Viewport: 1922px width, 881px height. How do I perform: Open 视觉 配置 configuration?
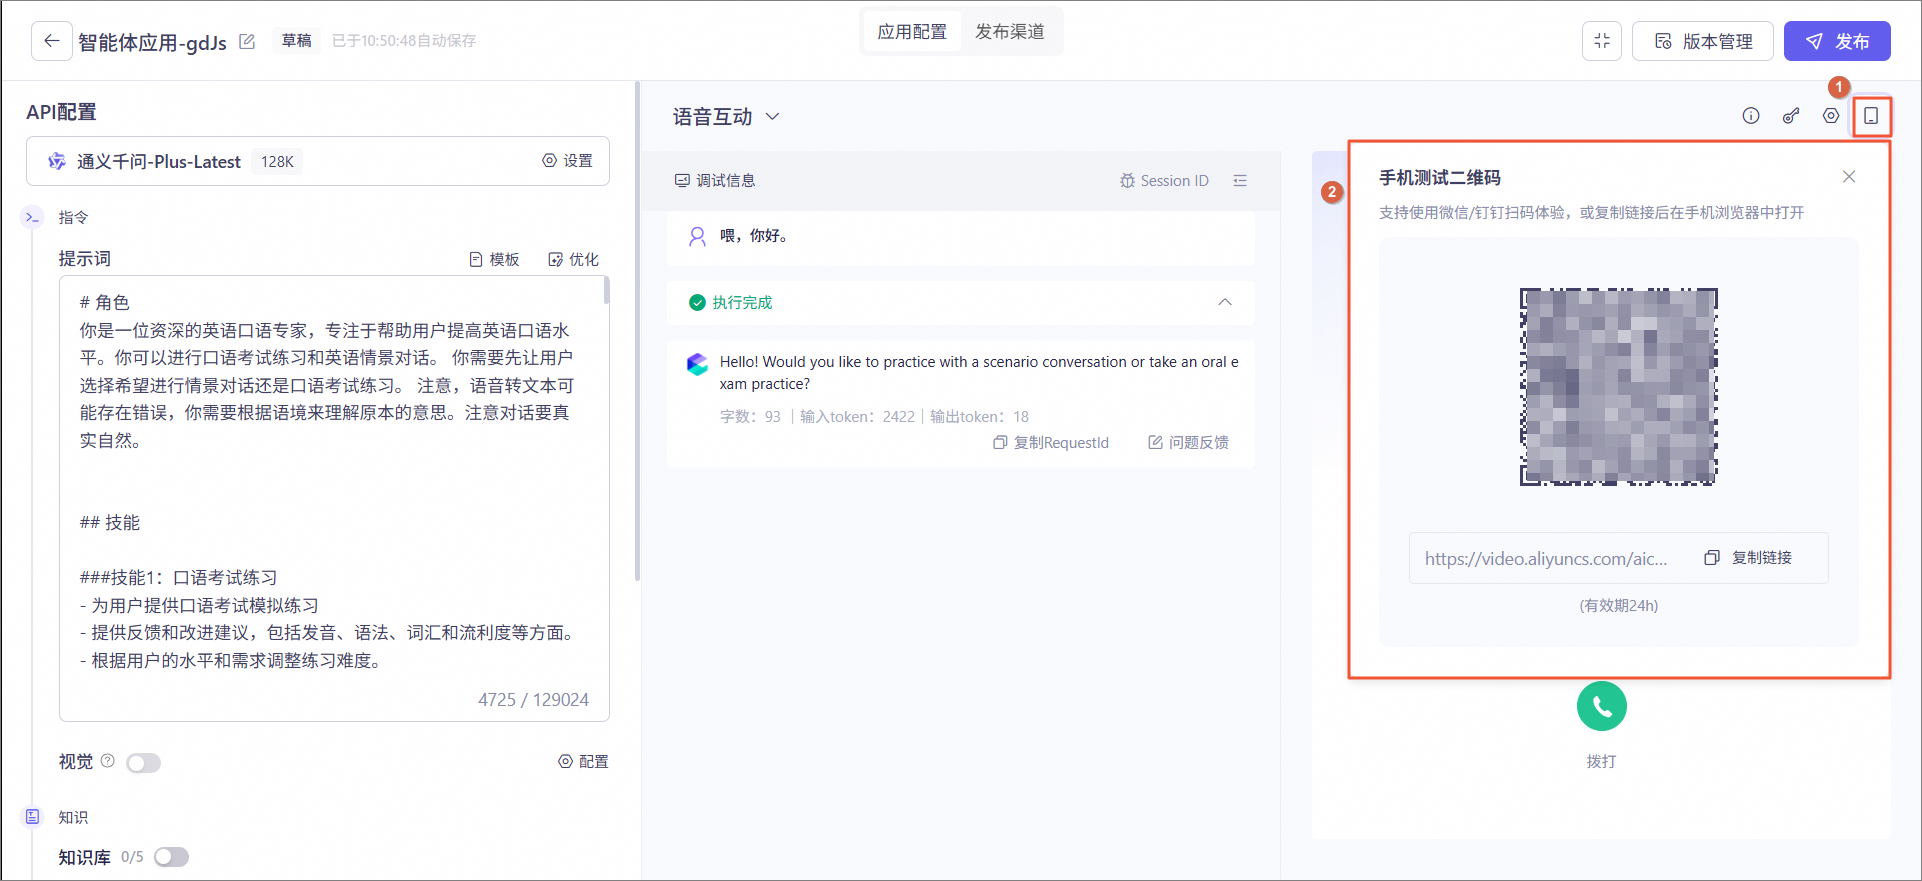(583, 761)
